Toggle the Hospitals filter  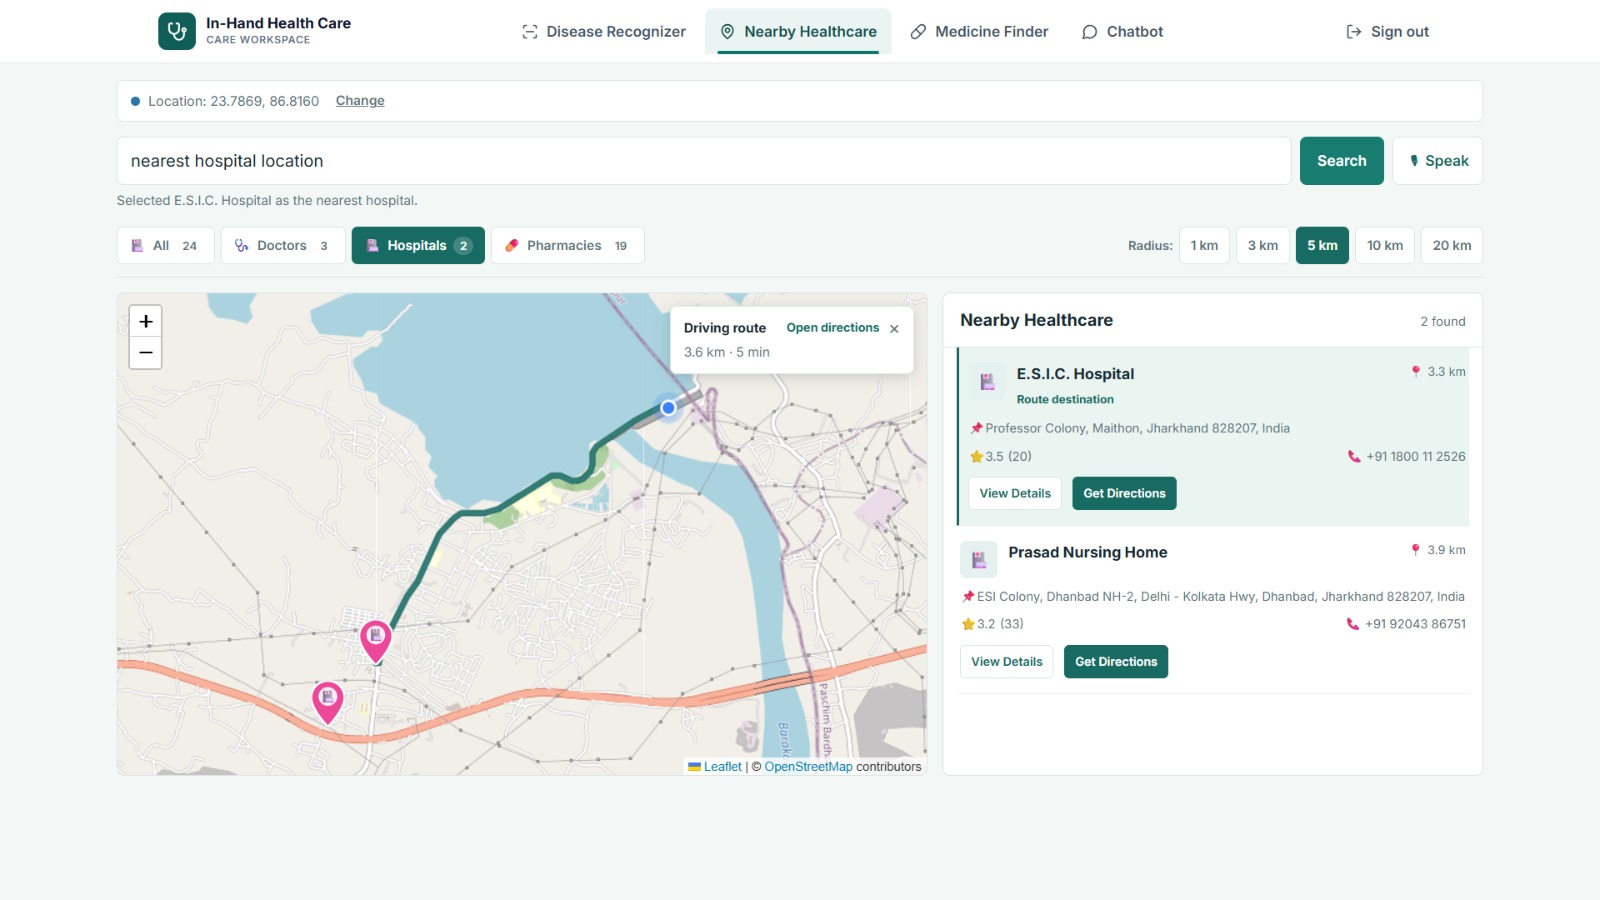pyautogui.click(x=418, y=246)
